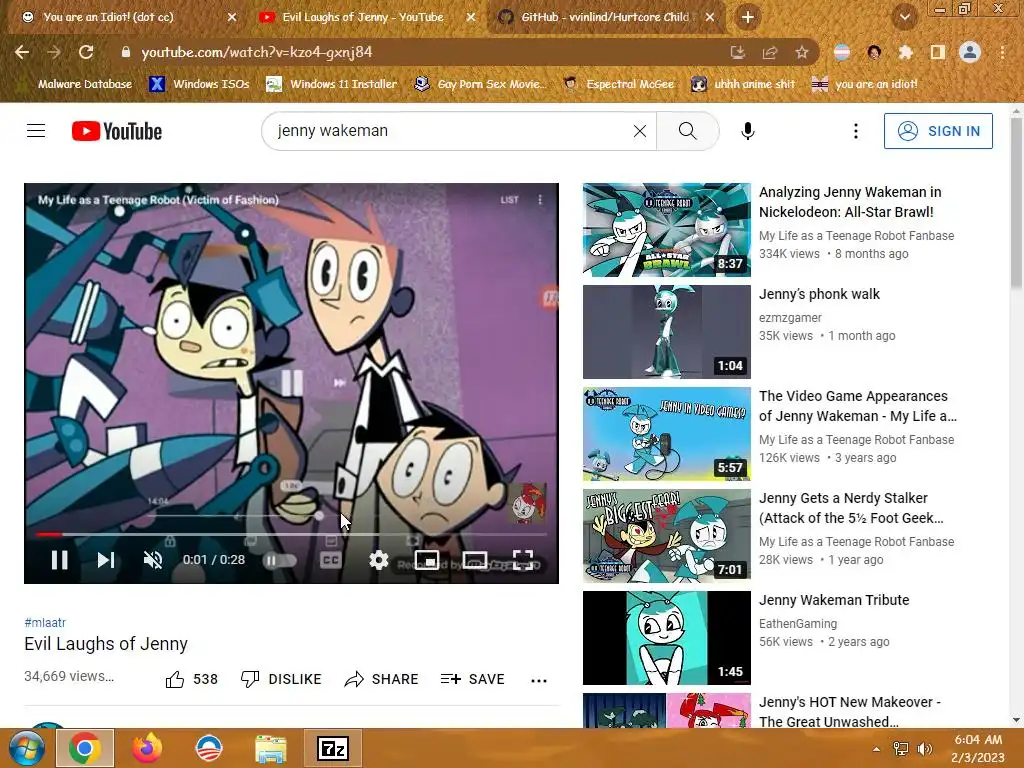Seek on the red video progress bar
The width and height of the screenshot is (1024, 768).
[x=291, y=534]
